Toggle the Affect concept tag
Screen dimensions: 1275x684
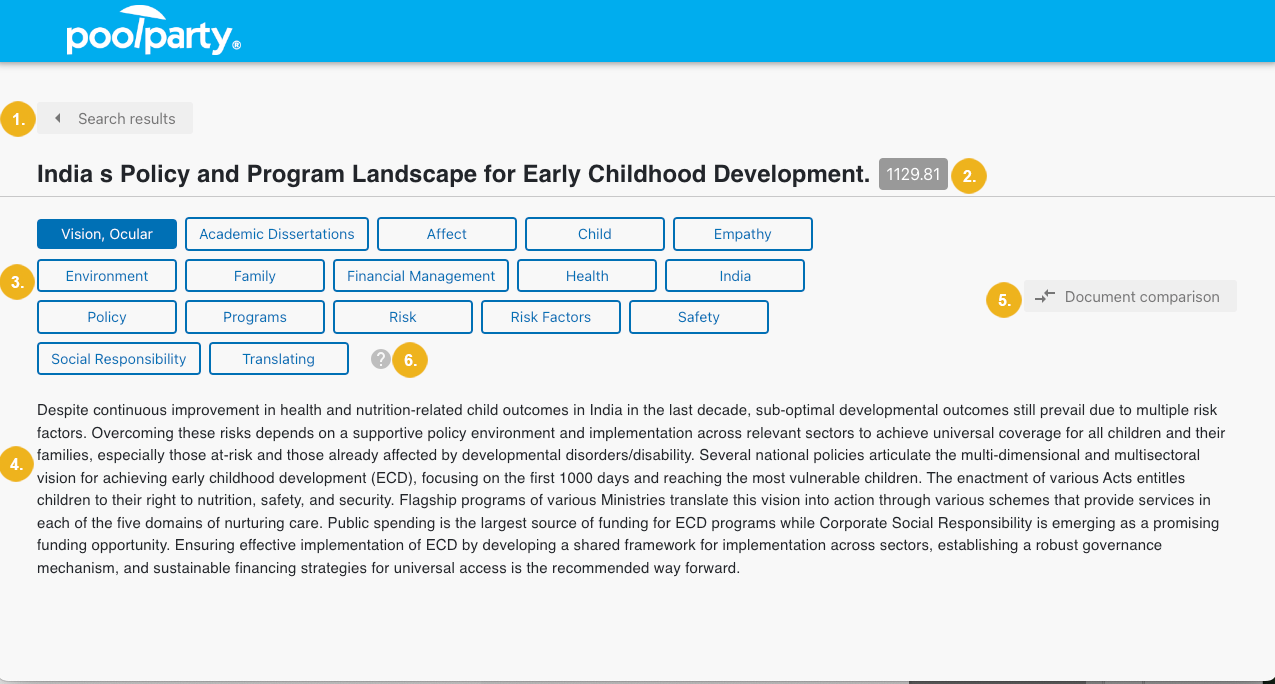click(447, 234)
